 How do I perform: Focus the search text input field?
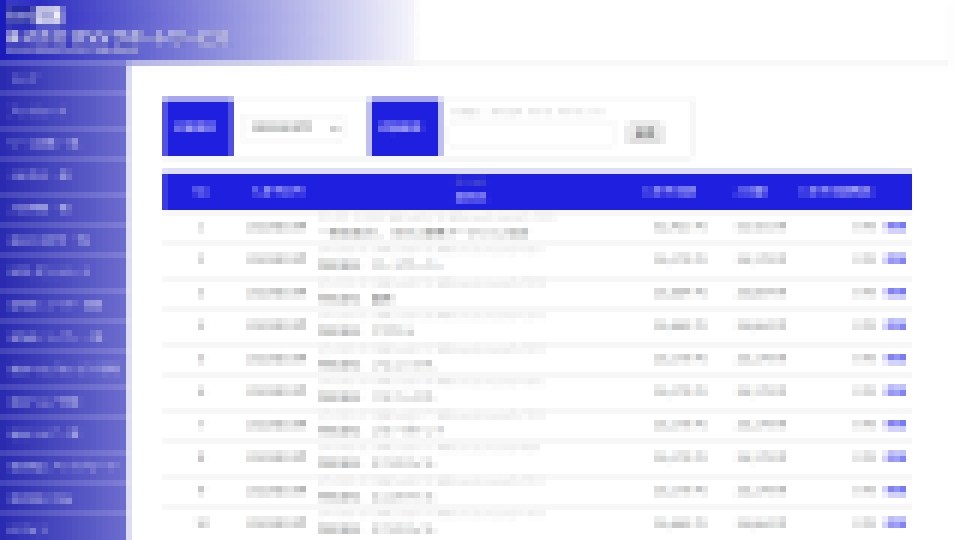point(531,134)
